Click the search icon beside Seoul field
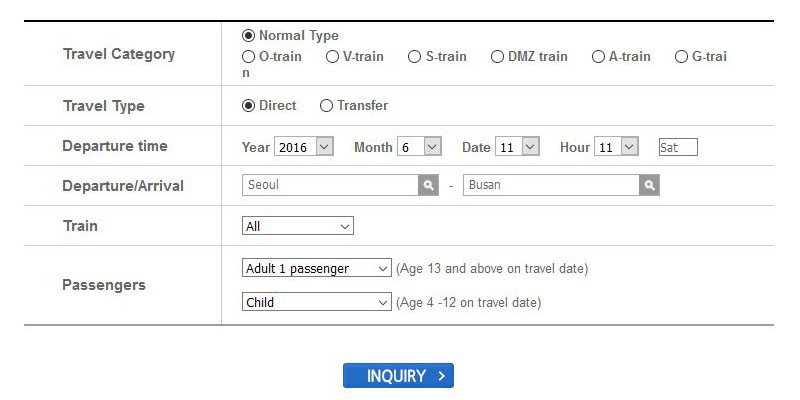Screen dimensions: 800x400 tap(428, 185)
